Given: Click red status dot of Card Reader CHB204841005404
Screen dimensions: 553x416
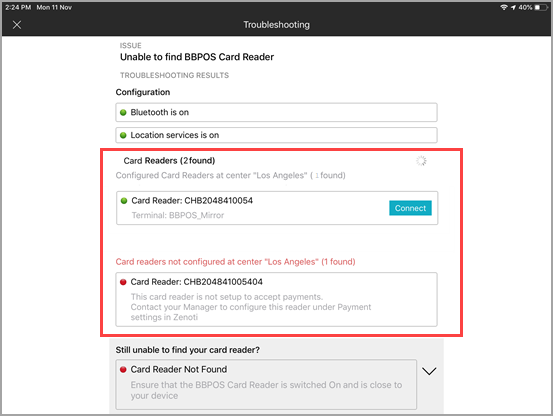Looking at the screenshot, I should coord(123,282).
